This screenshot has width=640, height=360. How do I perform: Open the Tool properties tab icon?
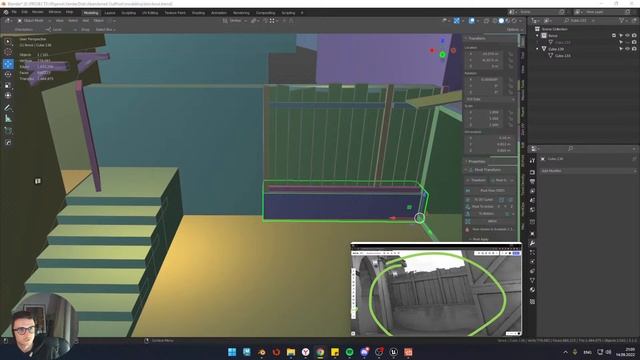(x=532, y=160)
